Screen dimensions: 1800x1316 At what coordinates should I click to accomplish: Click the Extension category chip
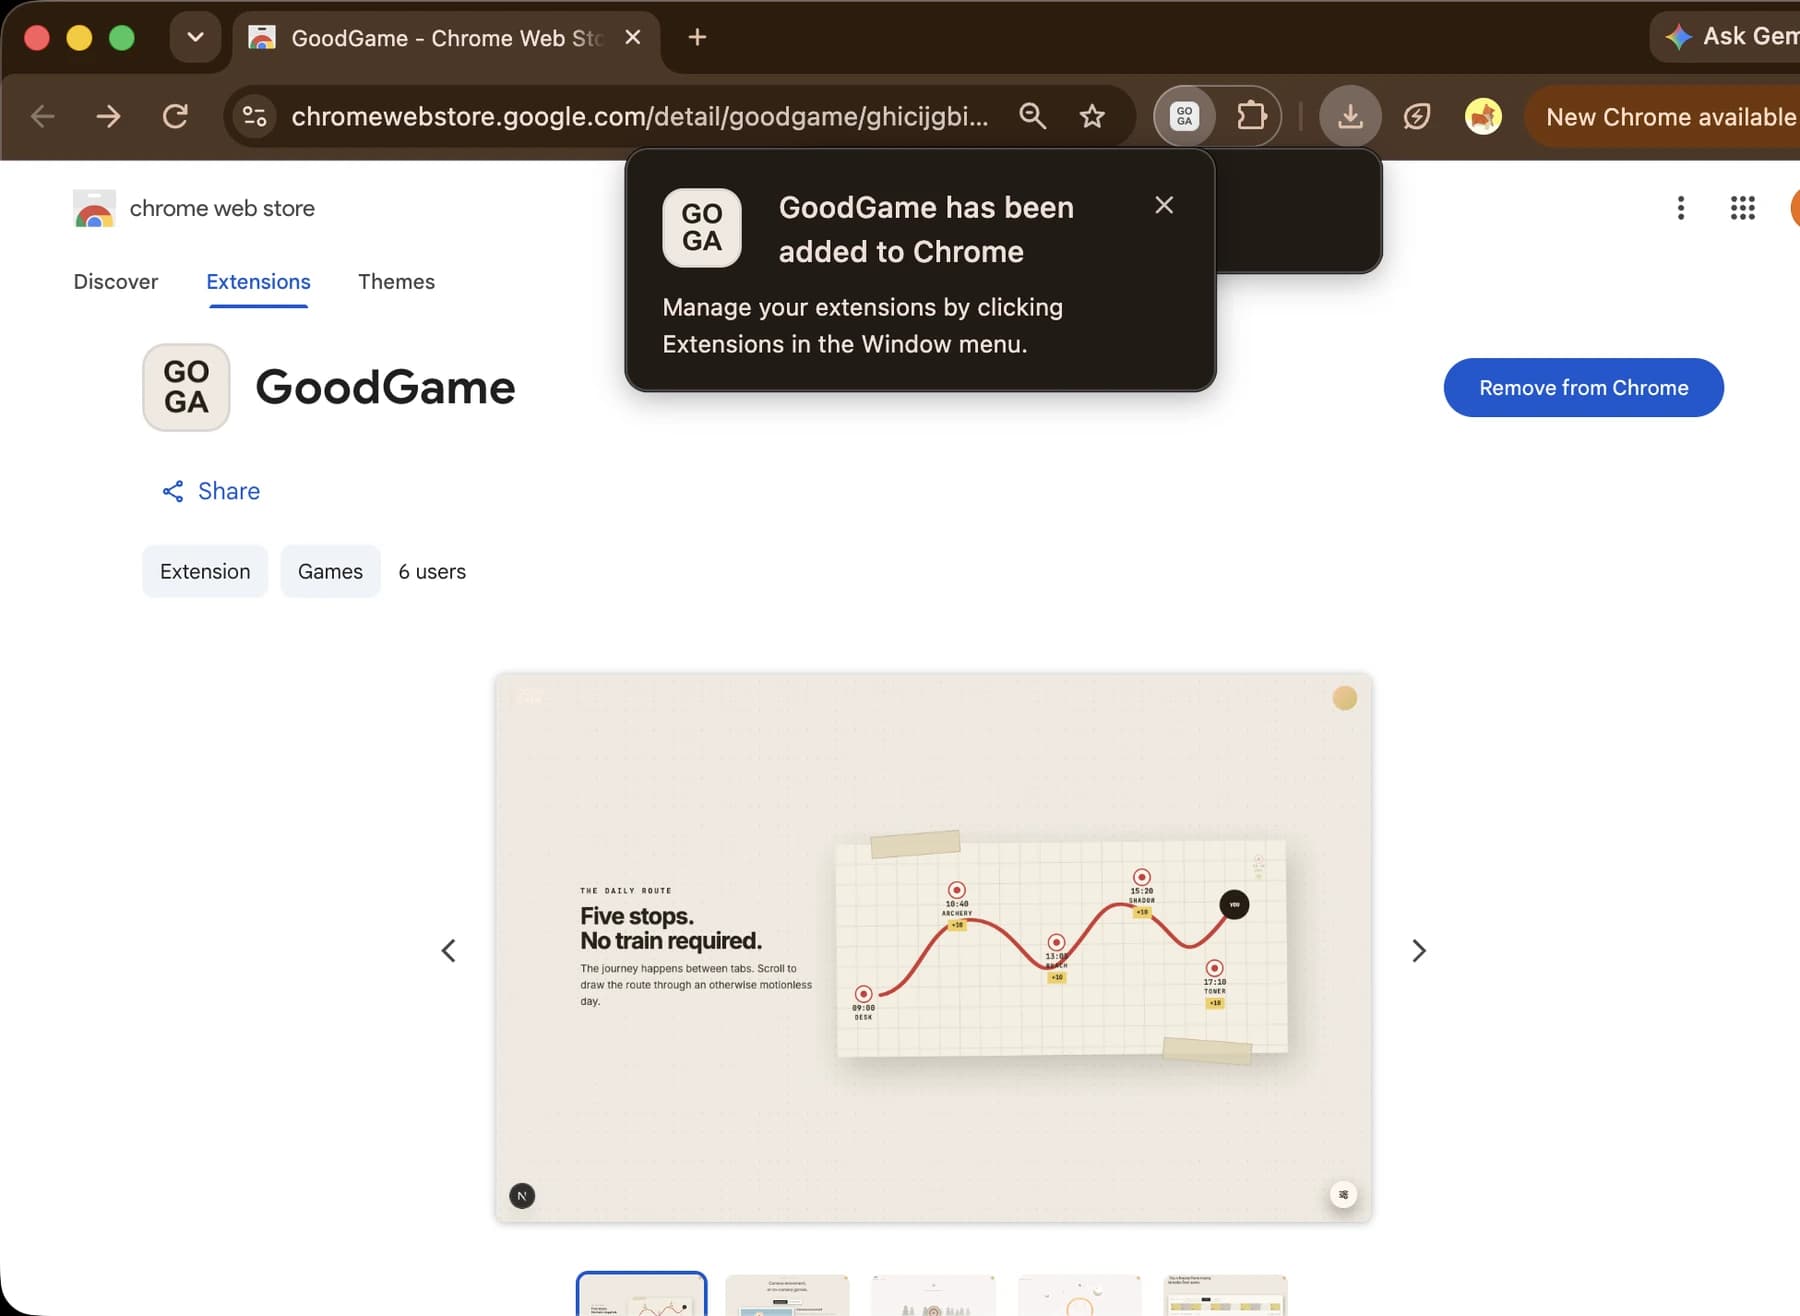205,572
